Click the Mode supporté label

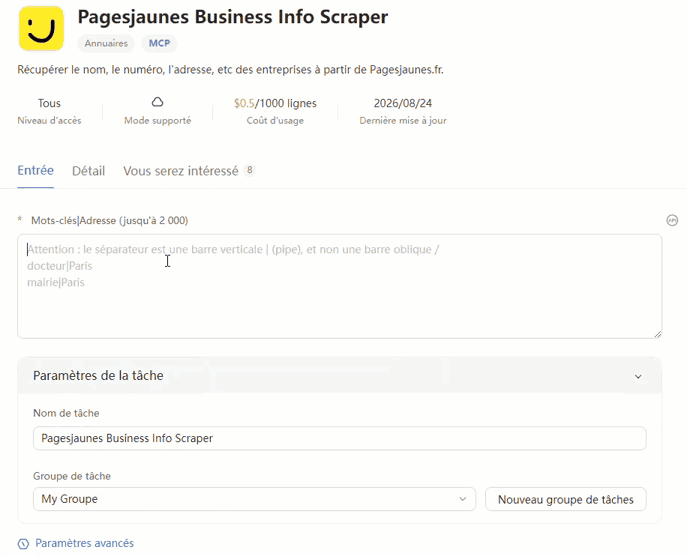157,120
